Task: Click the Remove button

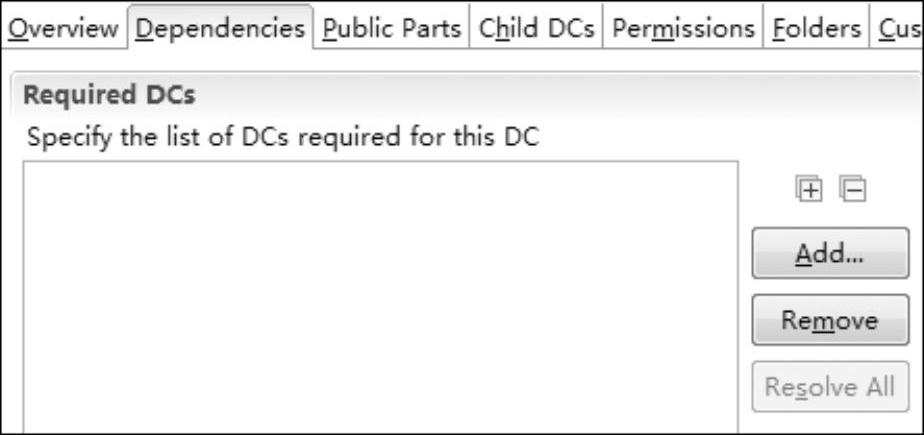Action: (830, 320)
